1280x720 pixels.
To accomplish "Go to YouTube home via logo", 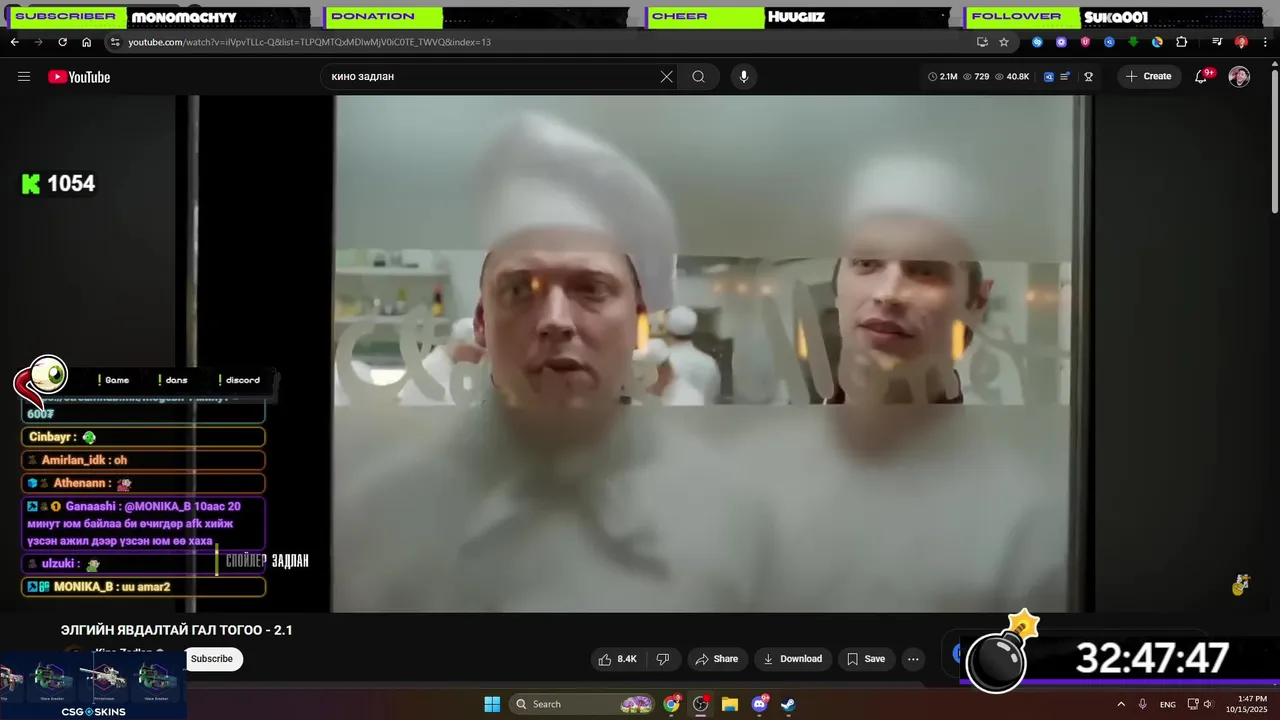I will click(x=79, y=77).
